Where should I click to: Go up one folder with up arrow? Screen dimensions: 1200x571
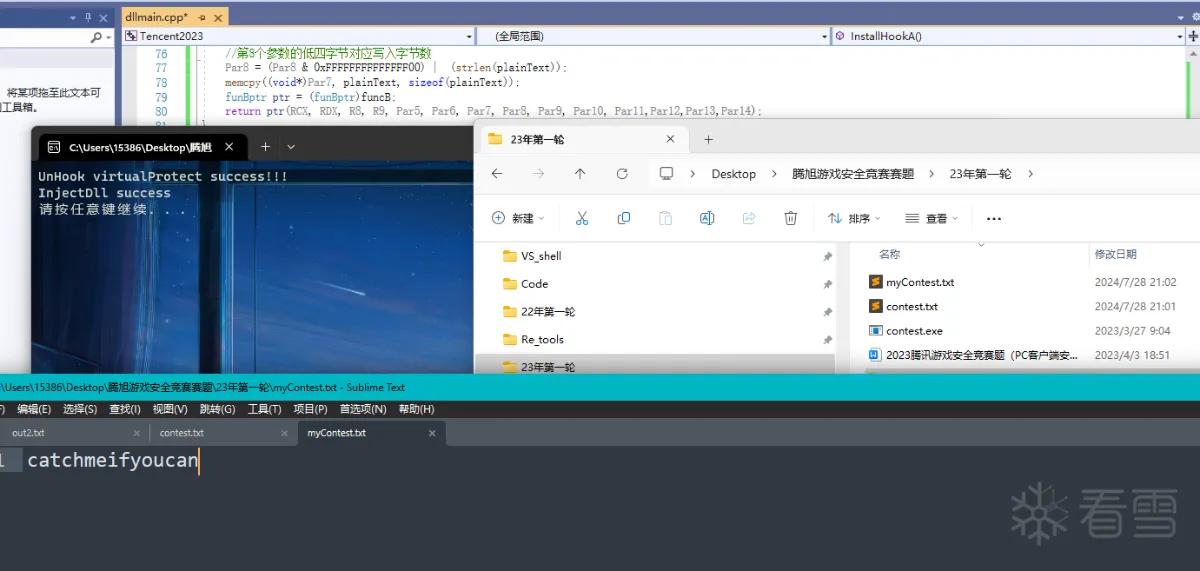(580, 173)
